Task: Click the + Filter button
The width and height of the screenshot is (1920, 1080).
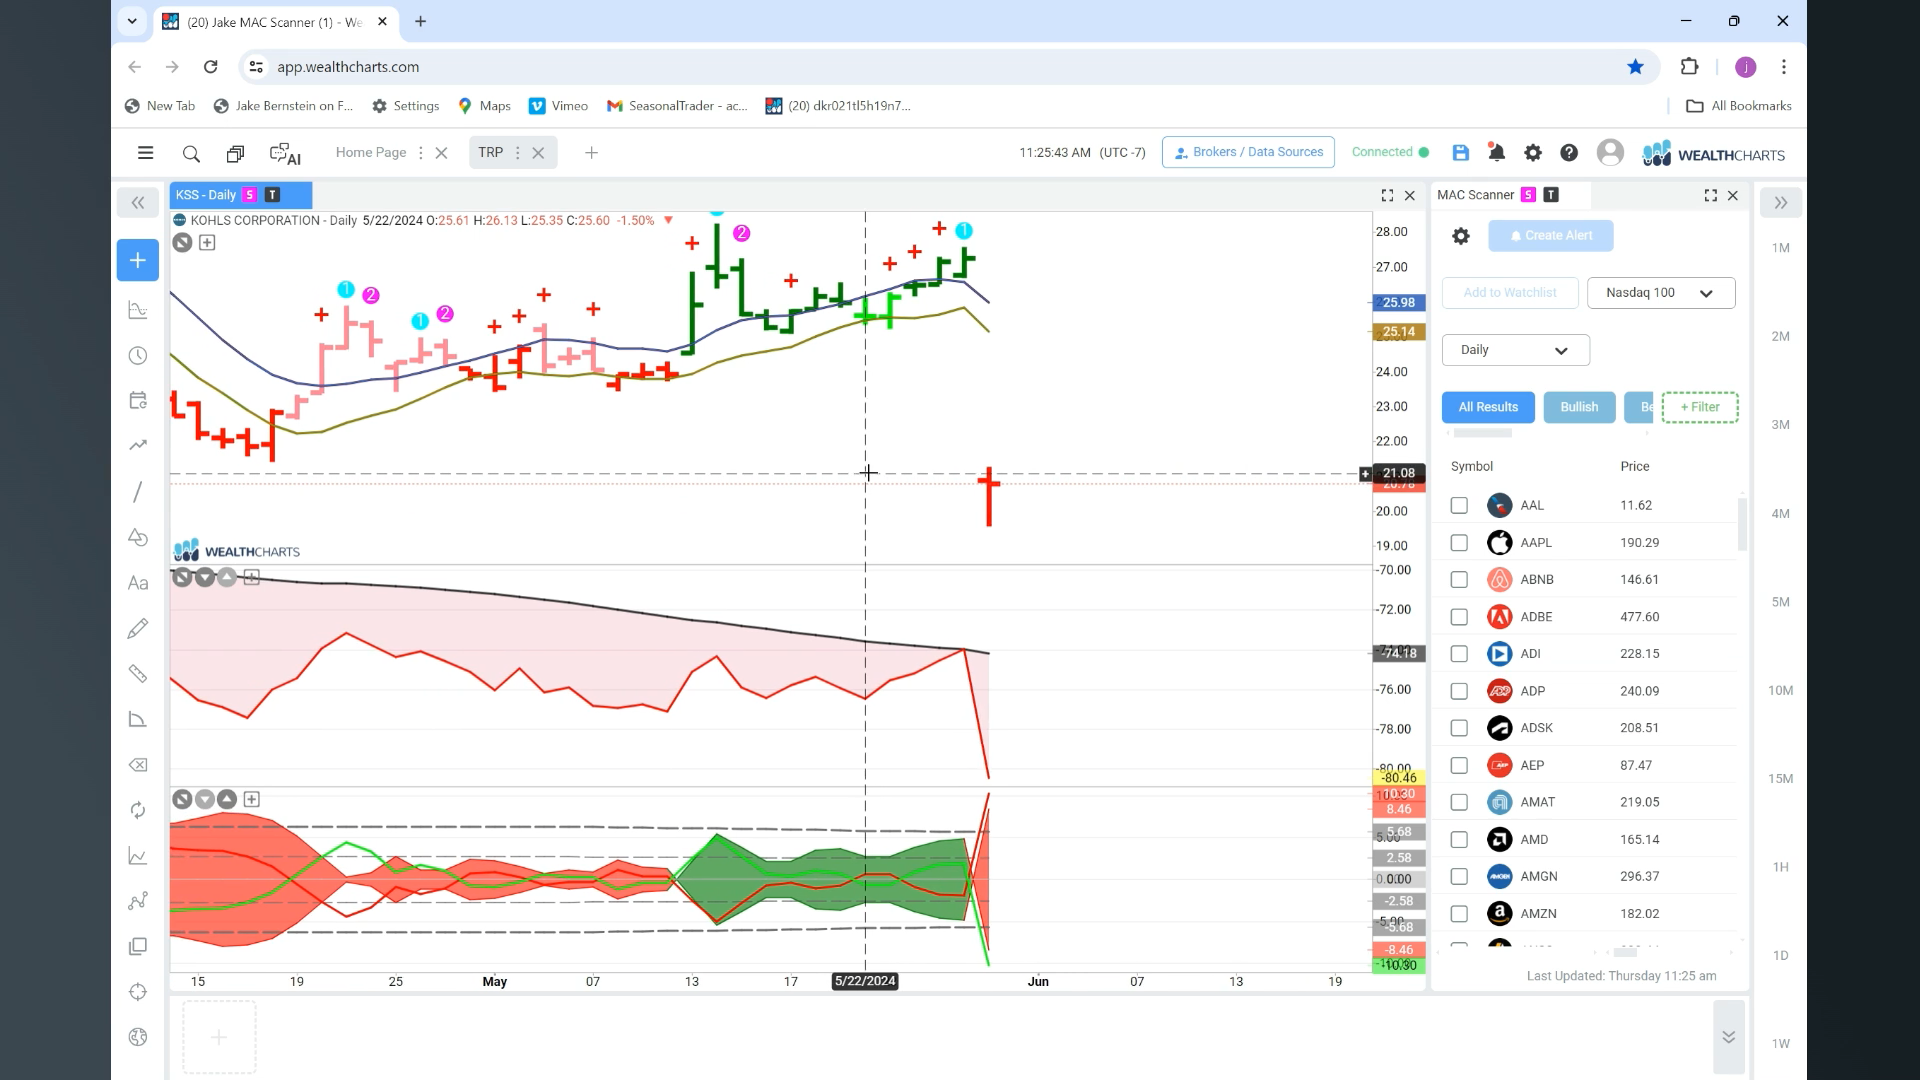Action: 1700,407
